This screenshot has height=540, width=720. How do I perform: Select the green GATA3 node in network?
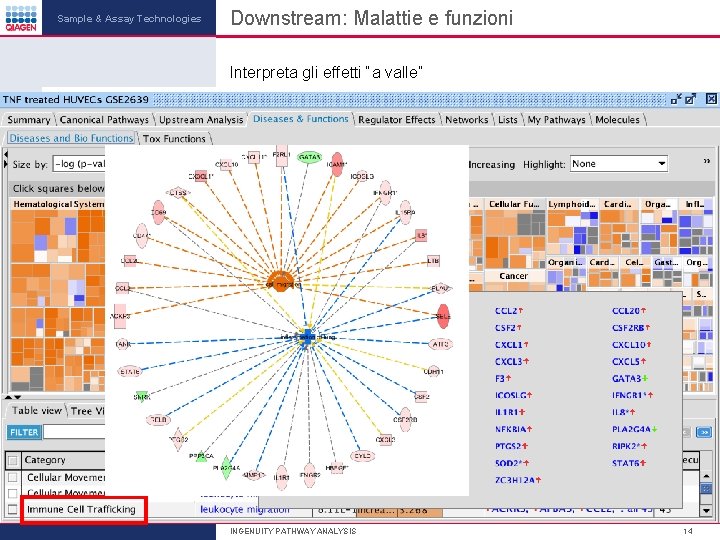(x=309, y=157)
